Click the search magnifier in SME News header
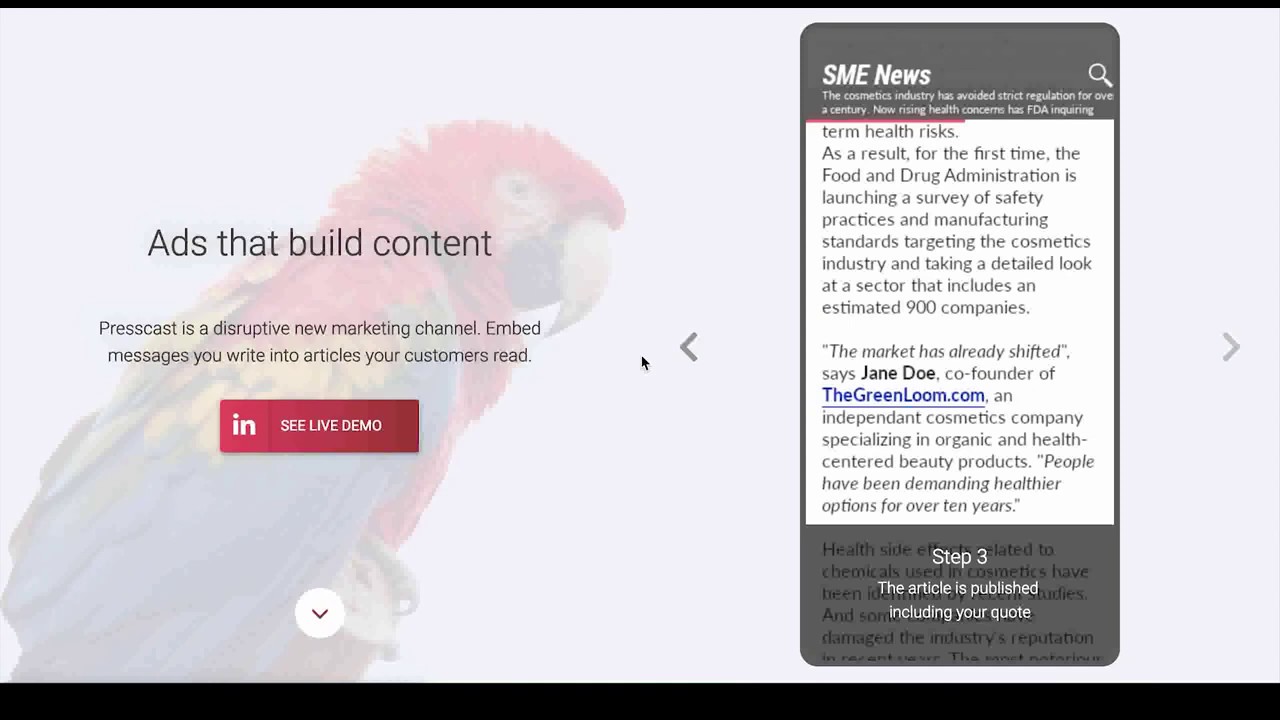 click(x=1100, y=75)
